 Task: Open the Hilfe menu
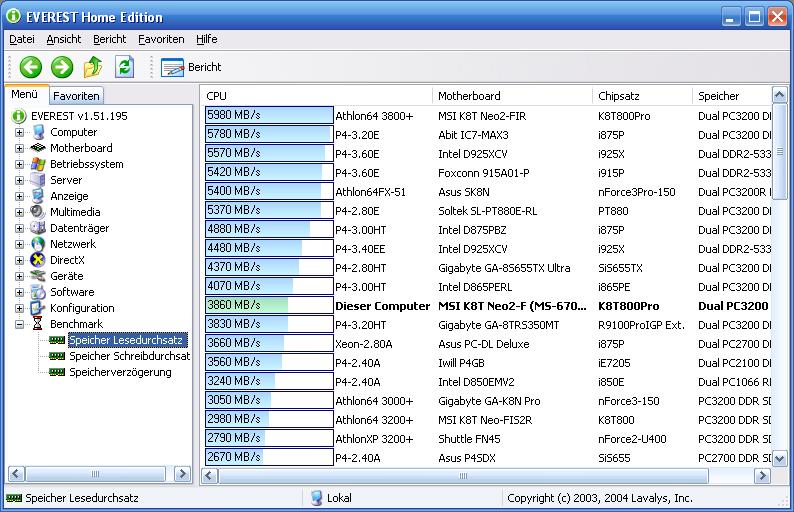click(207, 39)
